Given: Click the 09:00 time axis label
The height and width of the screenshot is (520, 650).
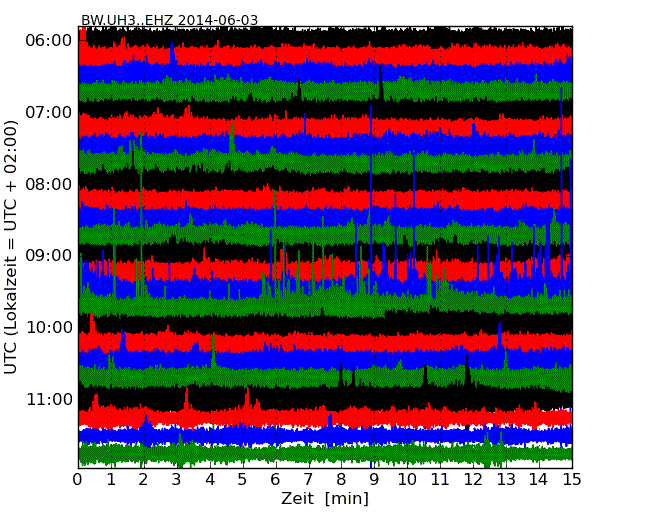Looking at the screenshot, I should 49,255.
